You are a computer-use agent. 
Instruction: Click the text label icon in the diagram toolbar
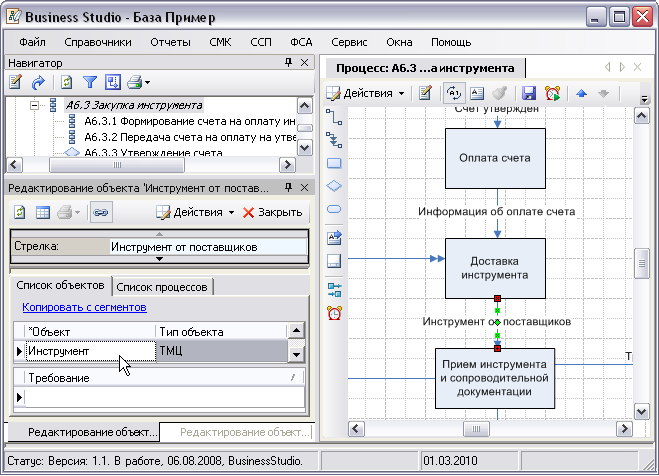477,93
